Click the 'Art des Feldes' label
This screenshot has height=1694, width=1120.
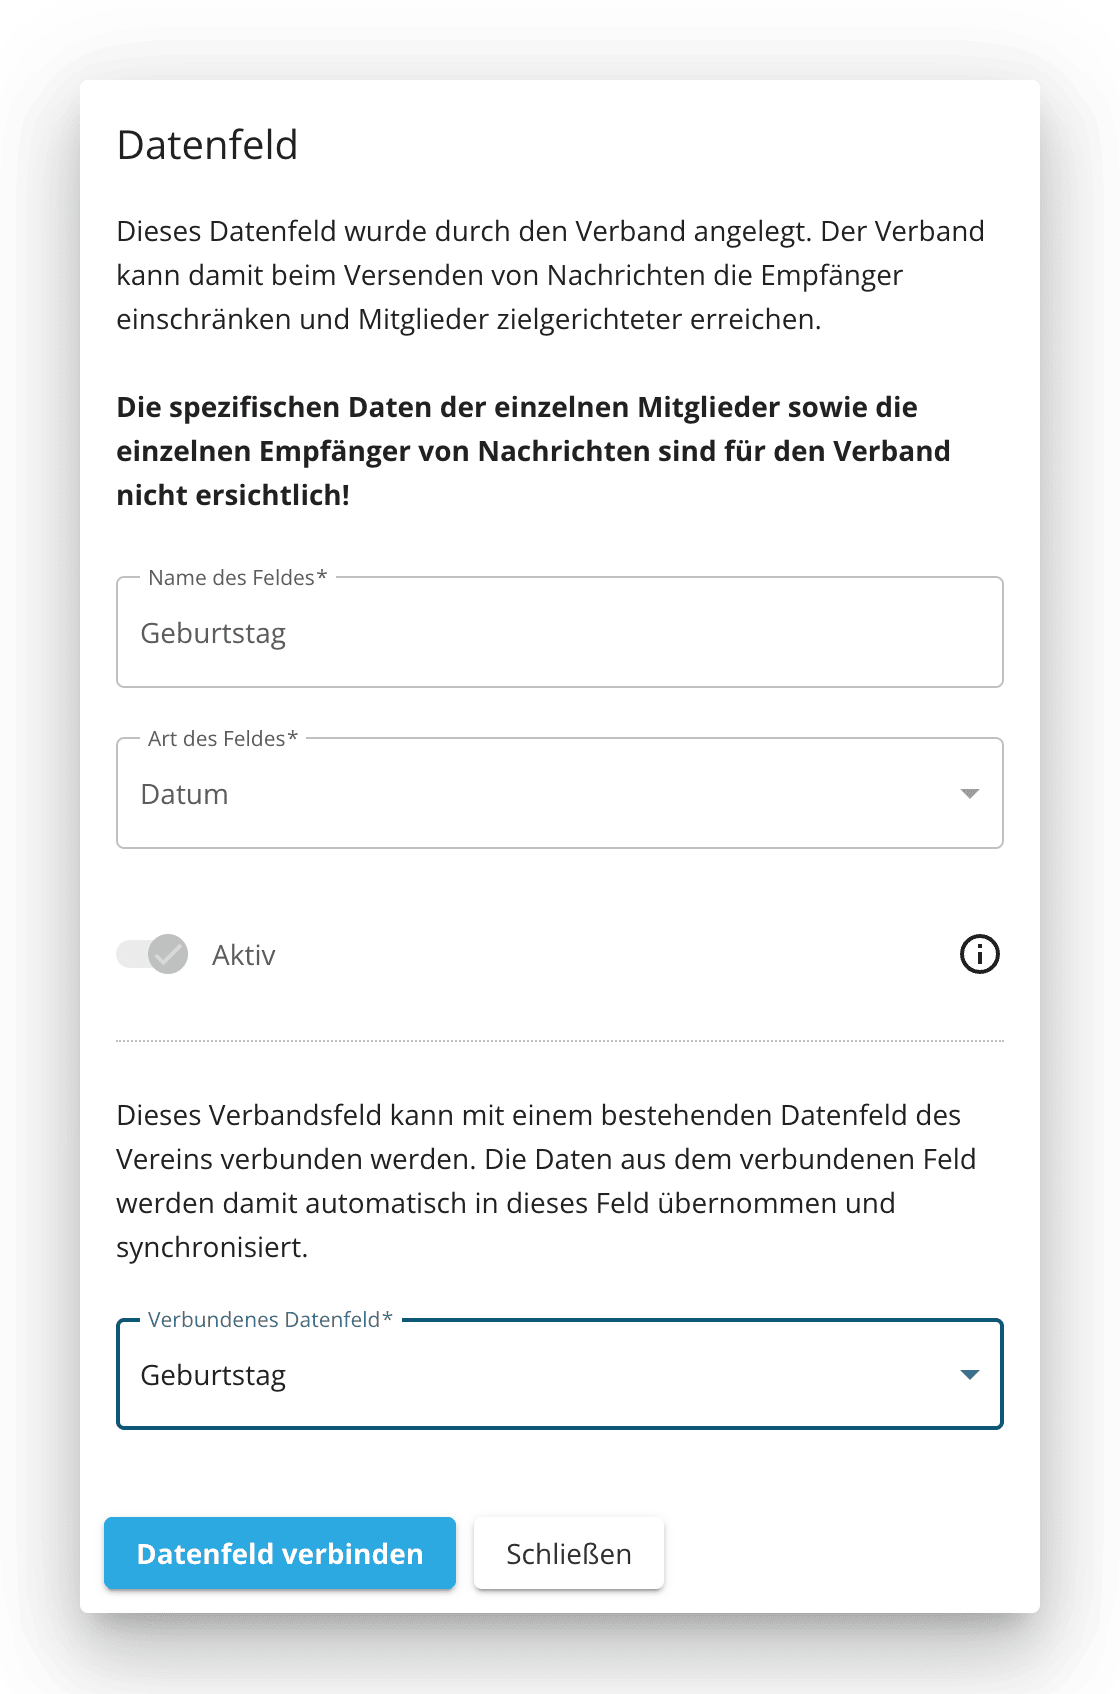tap(222, 739)
